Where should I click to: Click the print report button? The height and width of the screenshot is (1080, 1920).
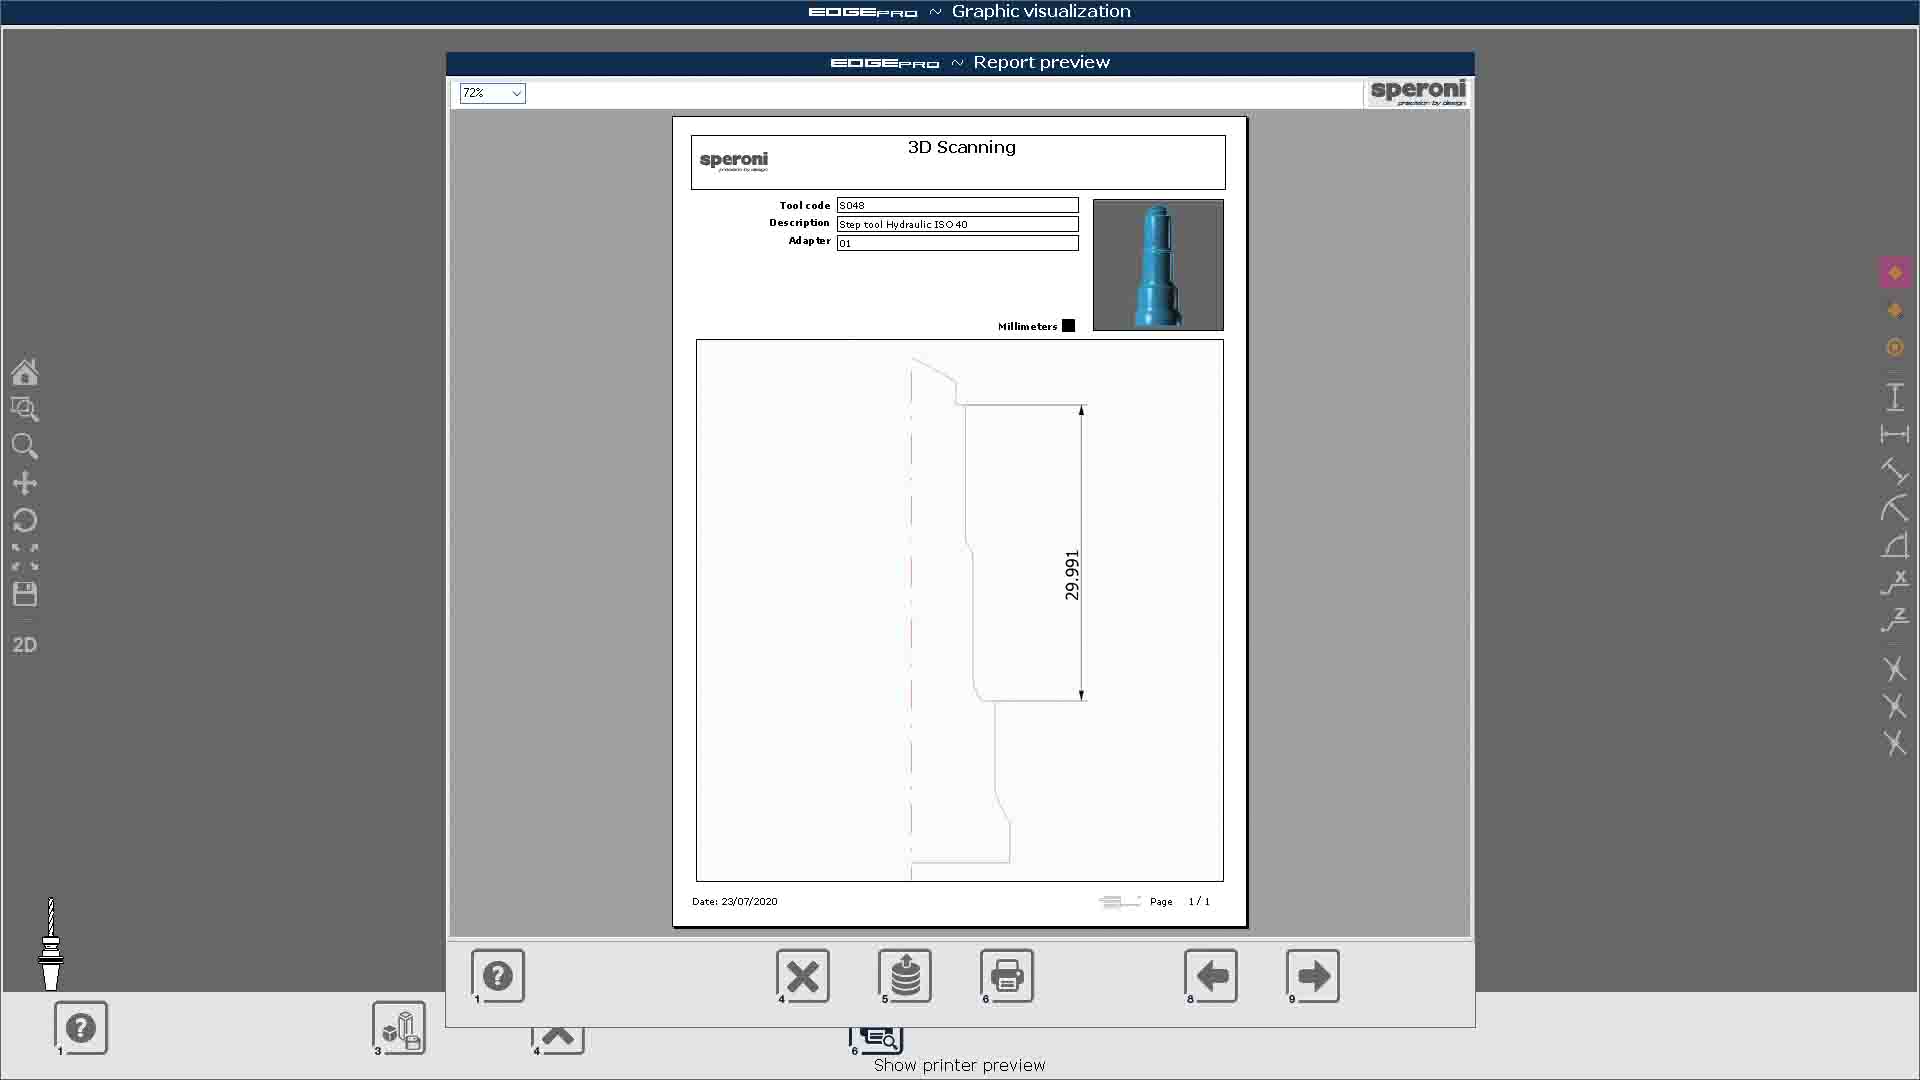(1007, 976)
